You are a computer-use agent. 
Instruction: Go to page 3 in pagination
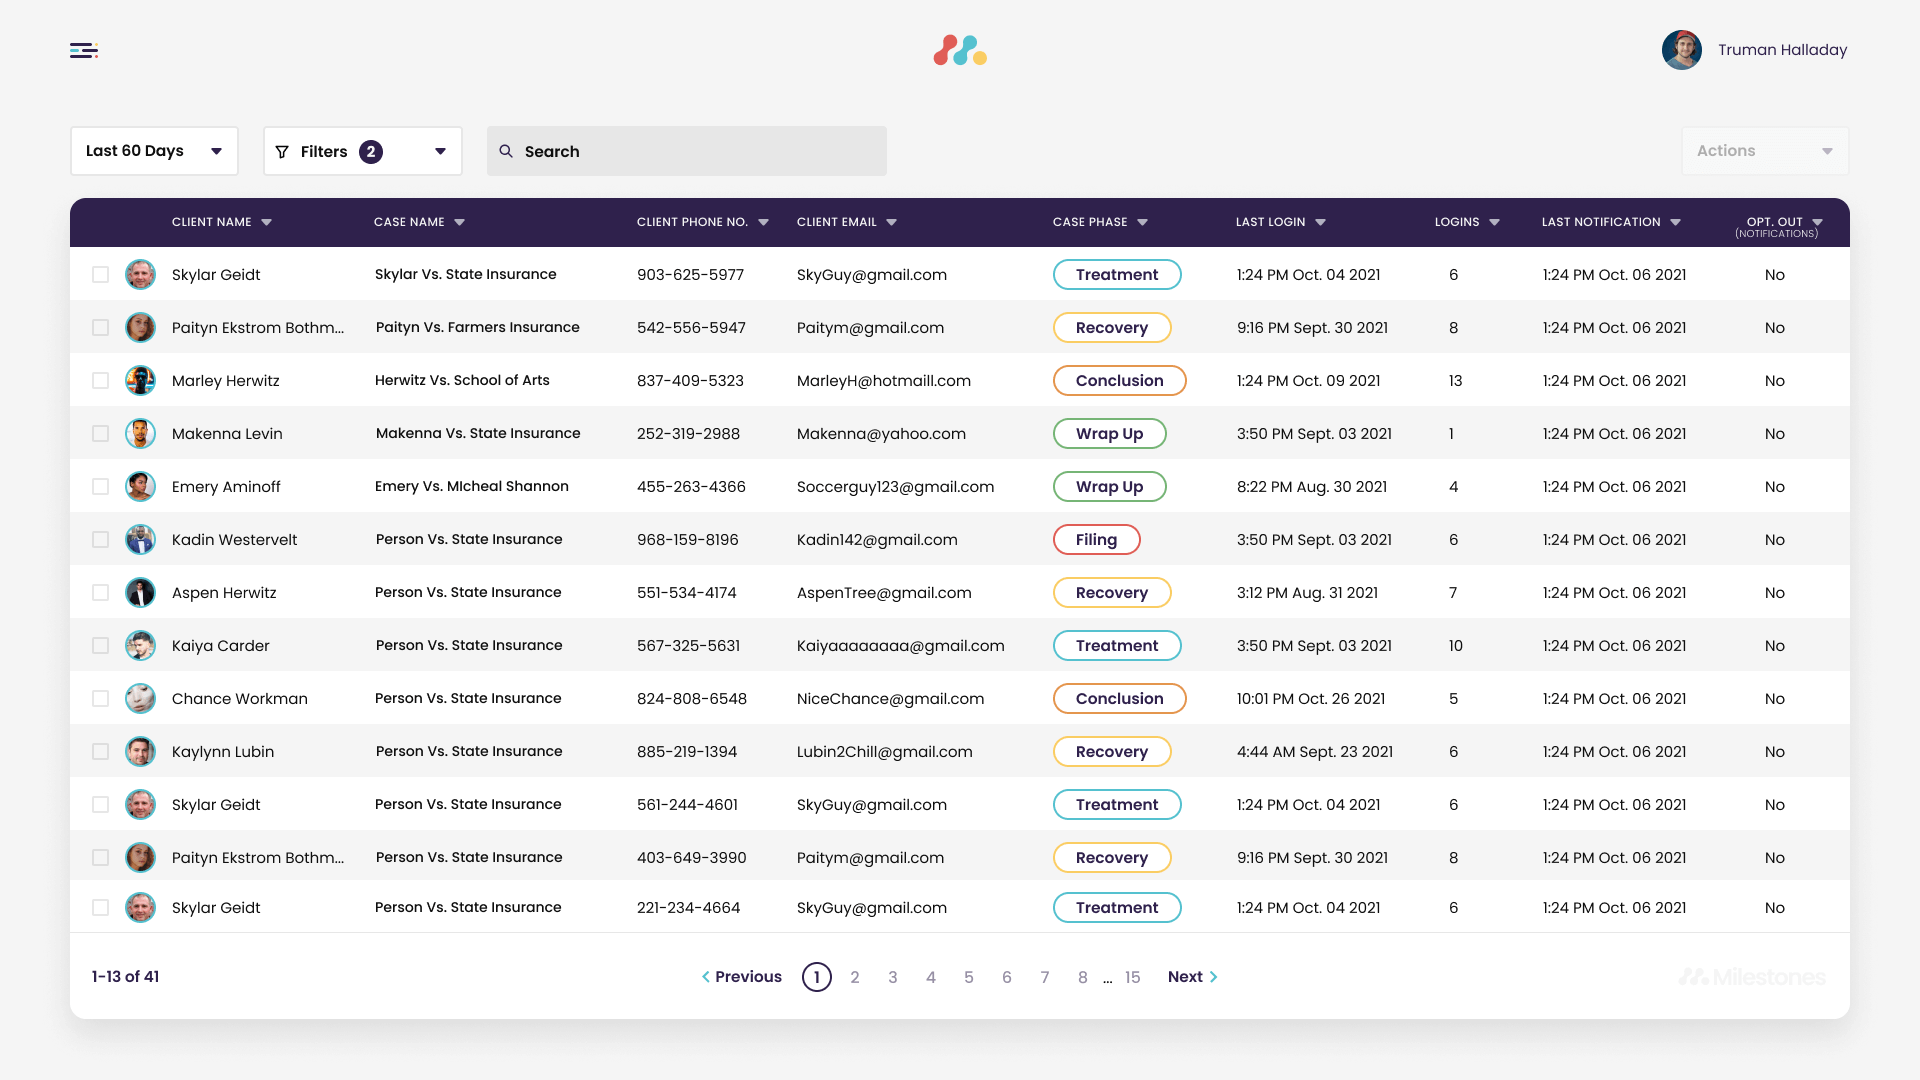[x=892, y=977]
